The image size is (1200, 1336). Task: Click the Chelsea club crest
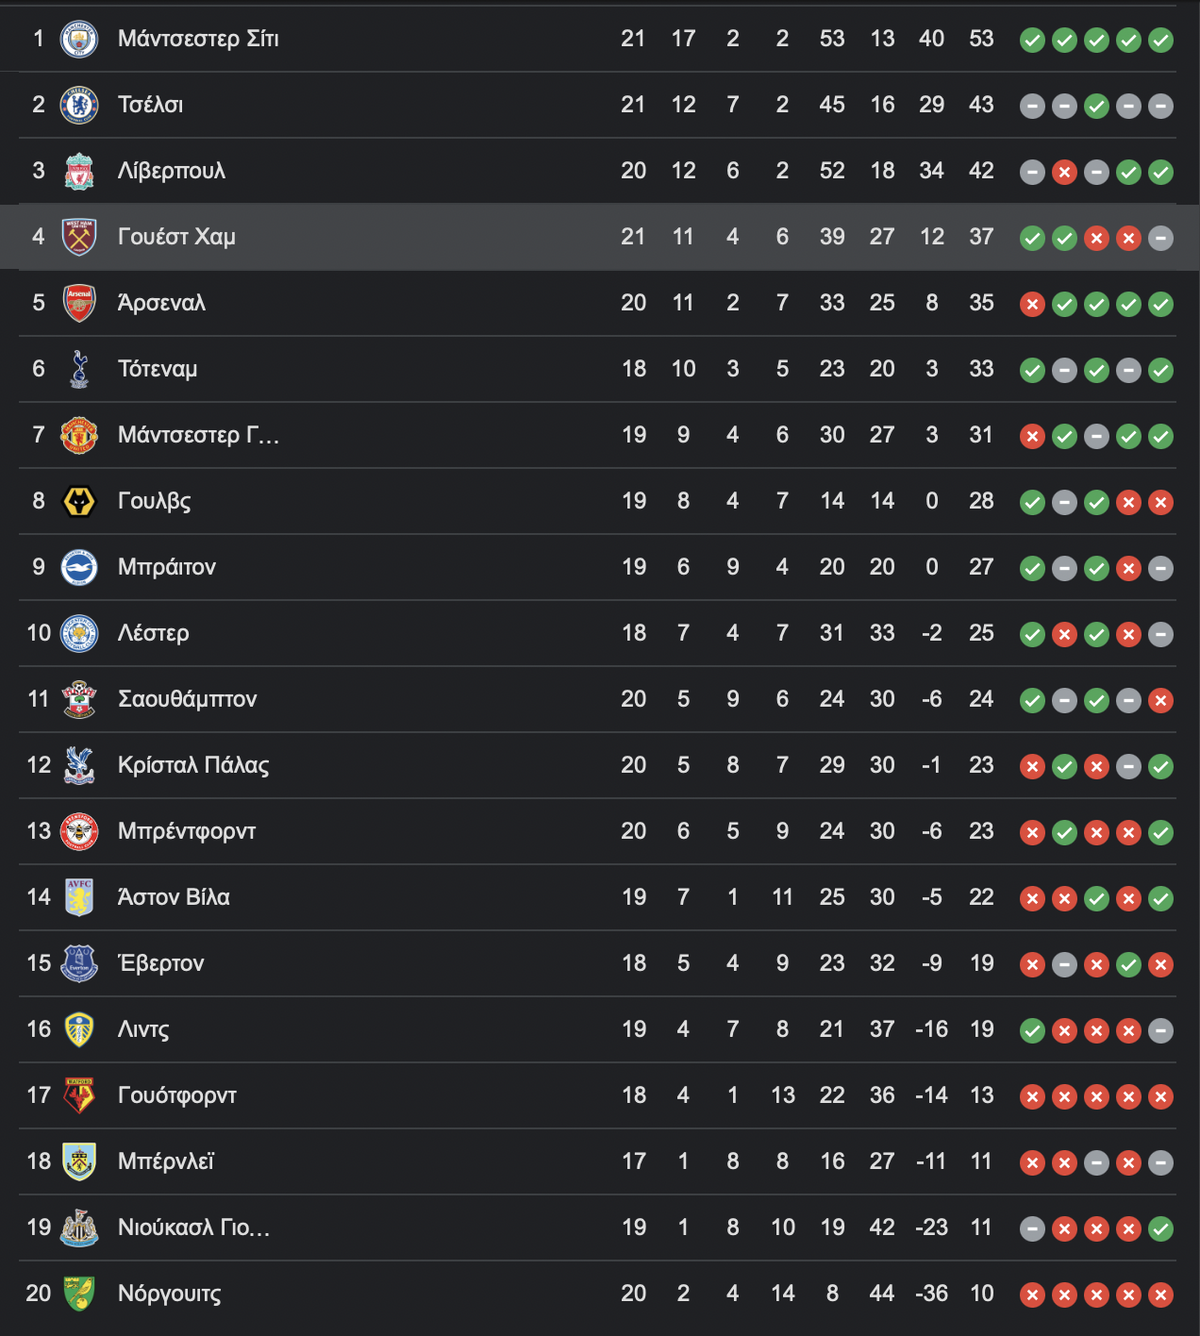pyautogui.click(x=79, y=105)
